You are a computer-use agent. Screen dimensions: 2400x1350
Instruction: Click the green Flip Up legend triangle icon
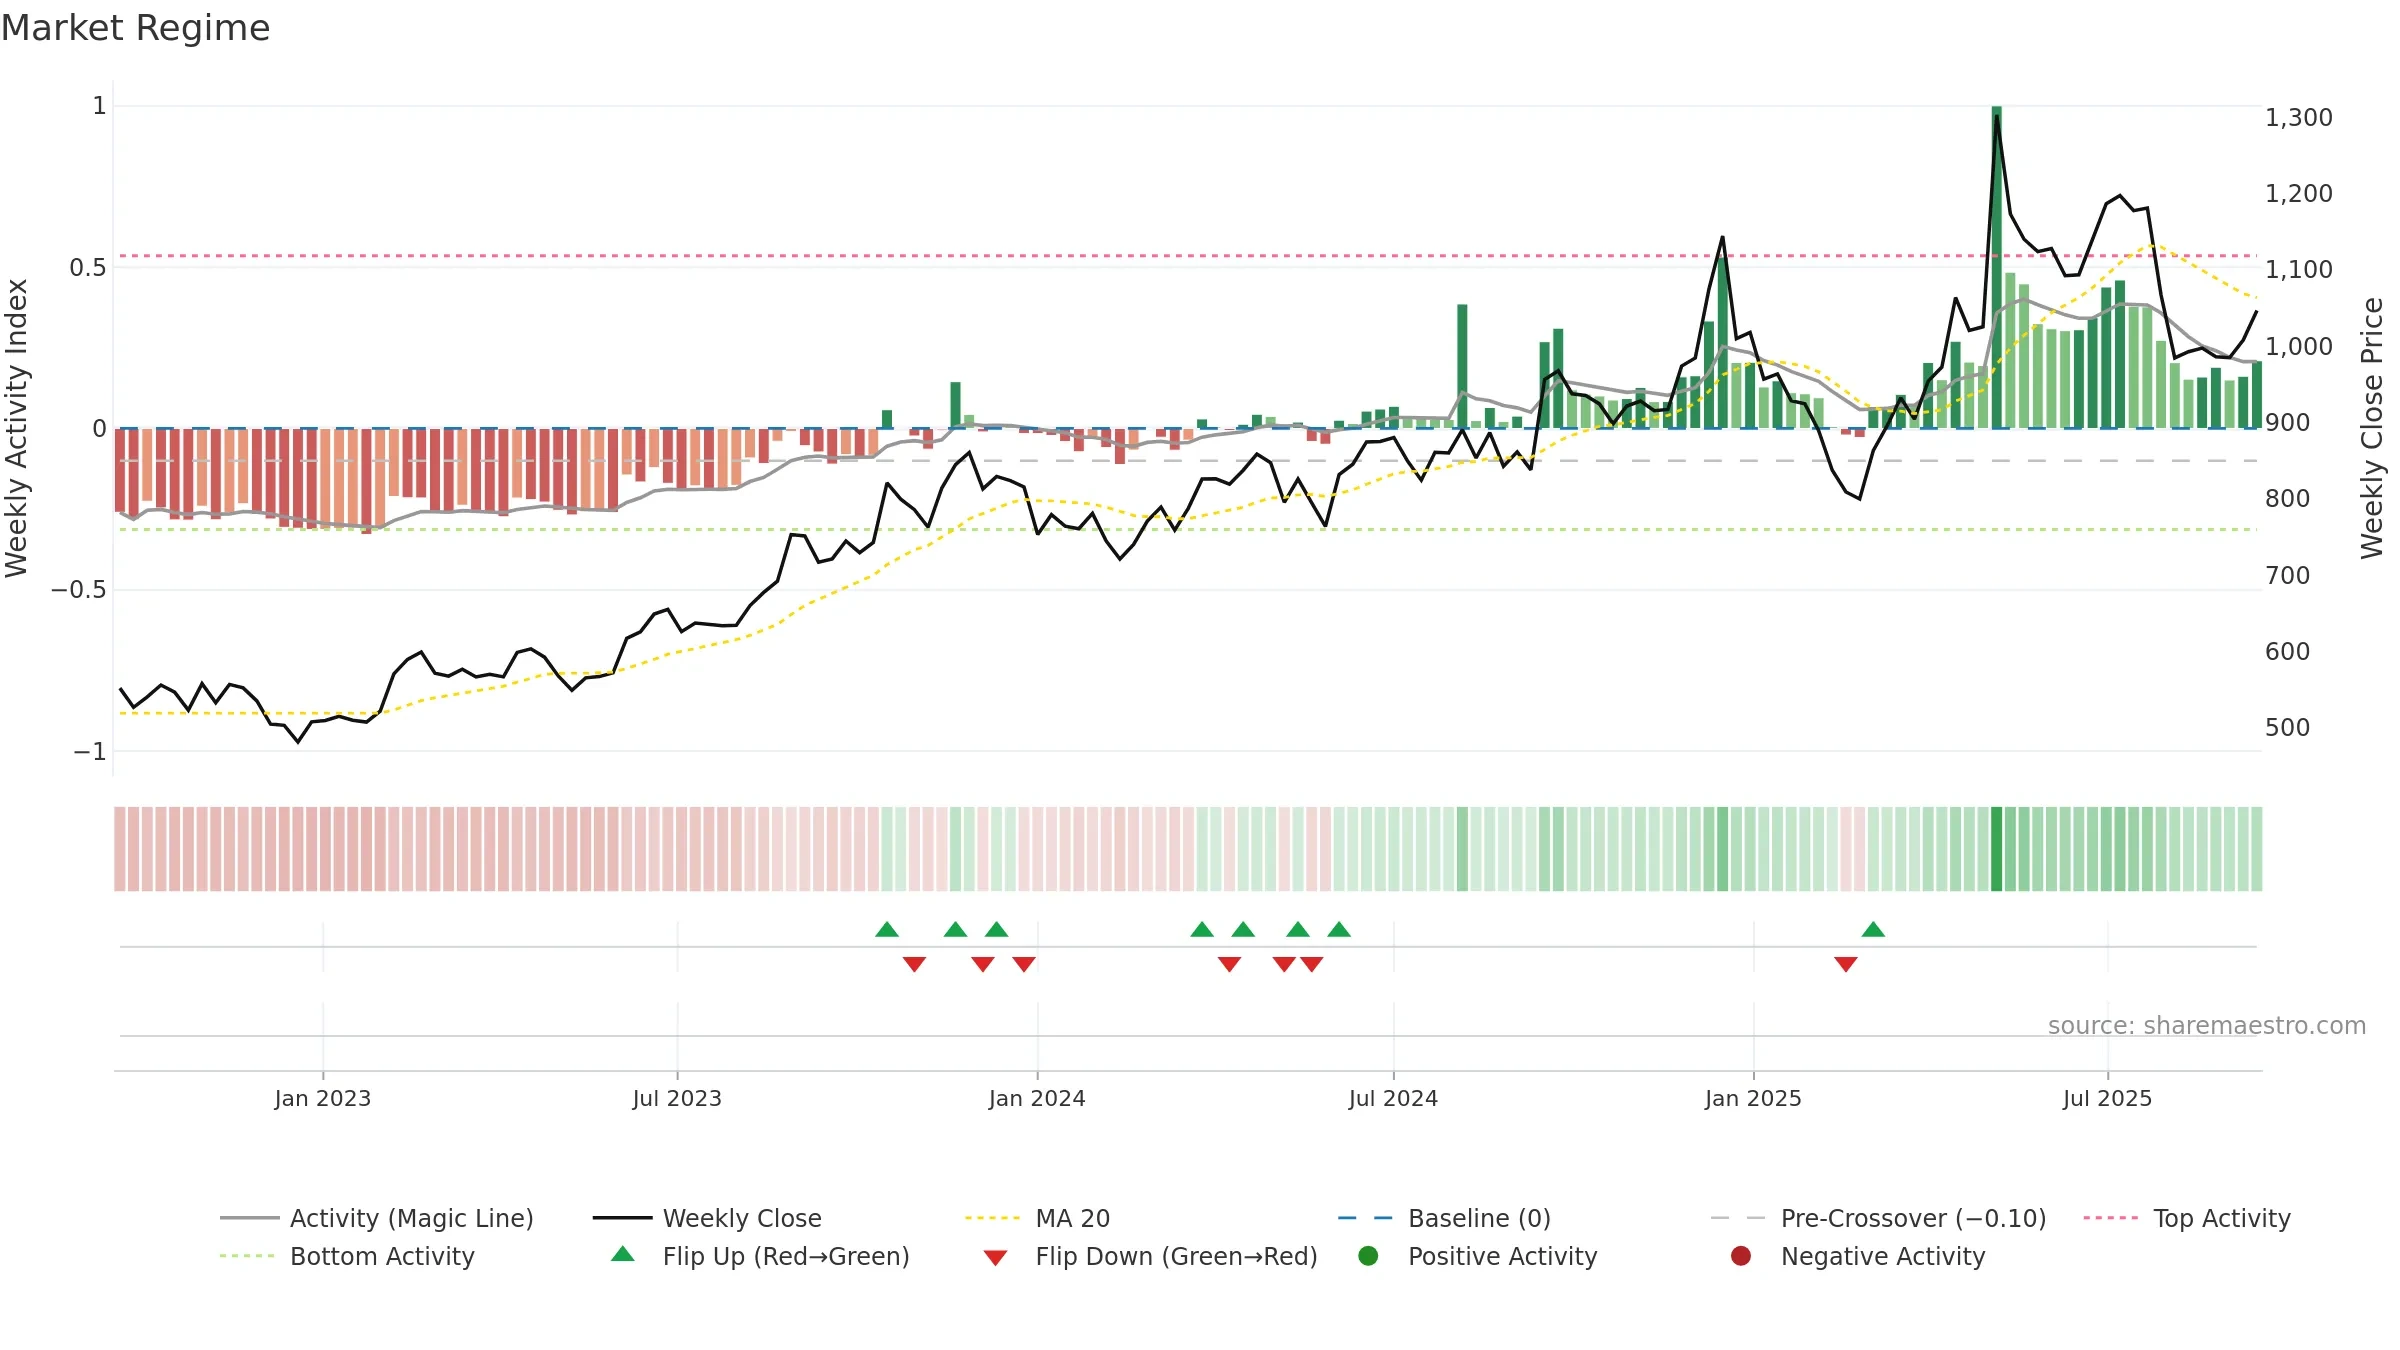[623, 1254]
